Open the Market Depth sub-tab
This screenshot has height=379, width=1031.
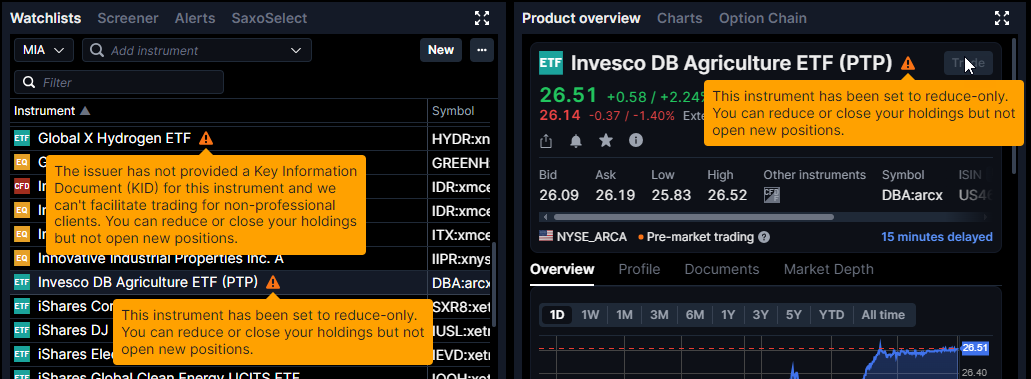[x=828, y=269]
